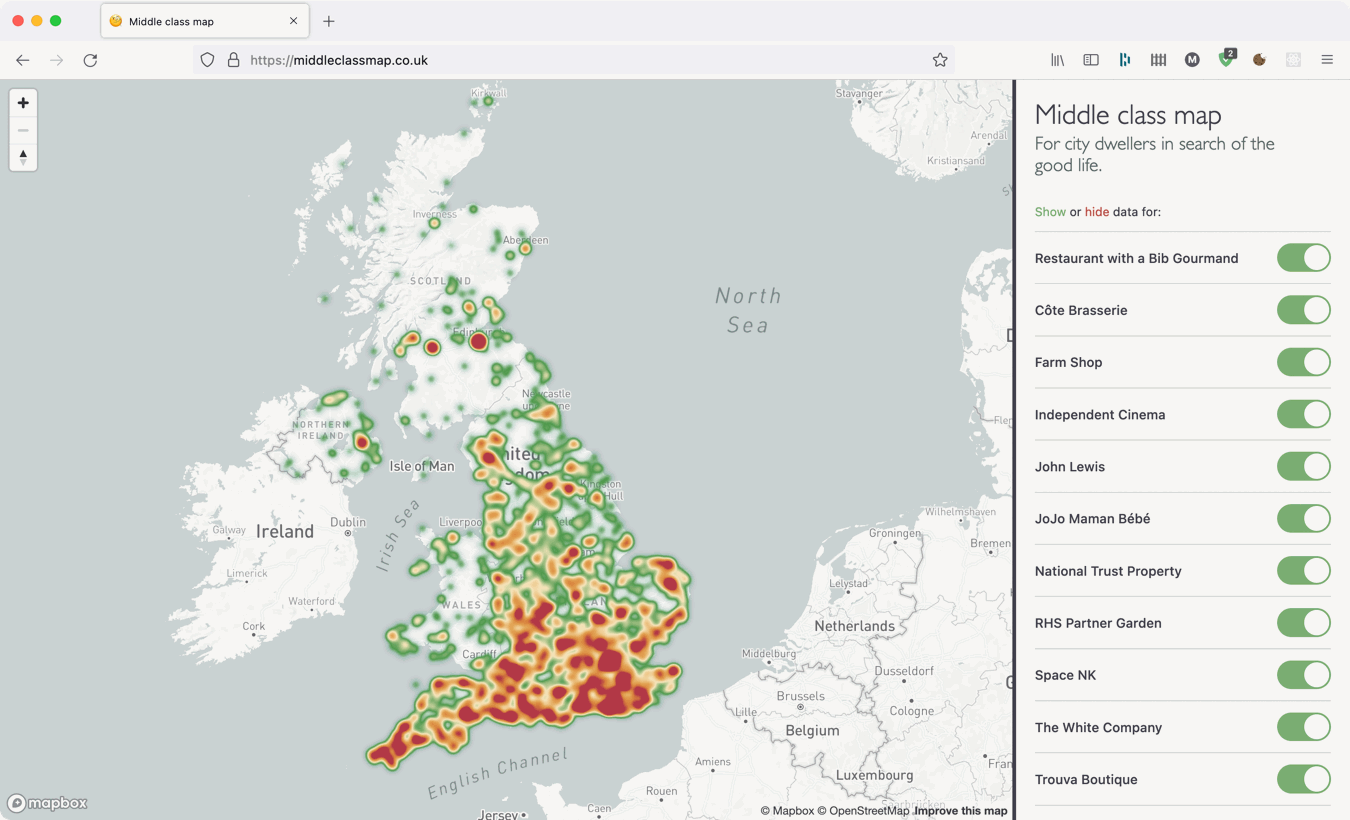
Task: Open the Firefox hamburger menu
Action: (x=1327, y=60)
